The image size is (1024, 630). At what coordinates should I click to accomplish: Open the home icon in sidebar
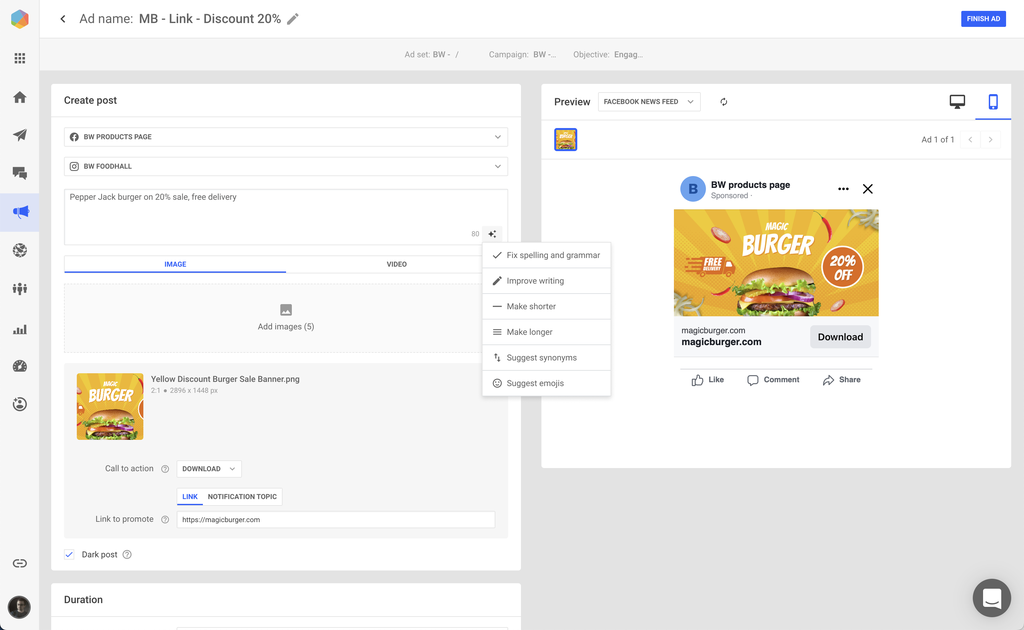[20, 97]
